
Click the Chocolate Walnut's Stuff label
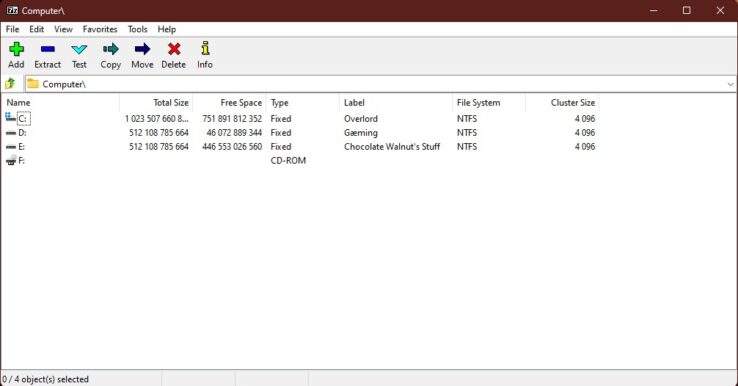pyautogui.click(x=392, y=146)
